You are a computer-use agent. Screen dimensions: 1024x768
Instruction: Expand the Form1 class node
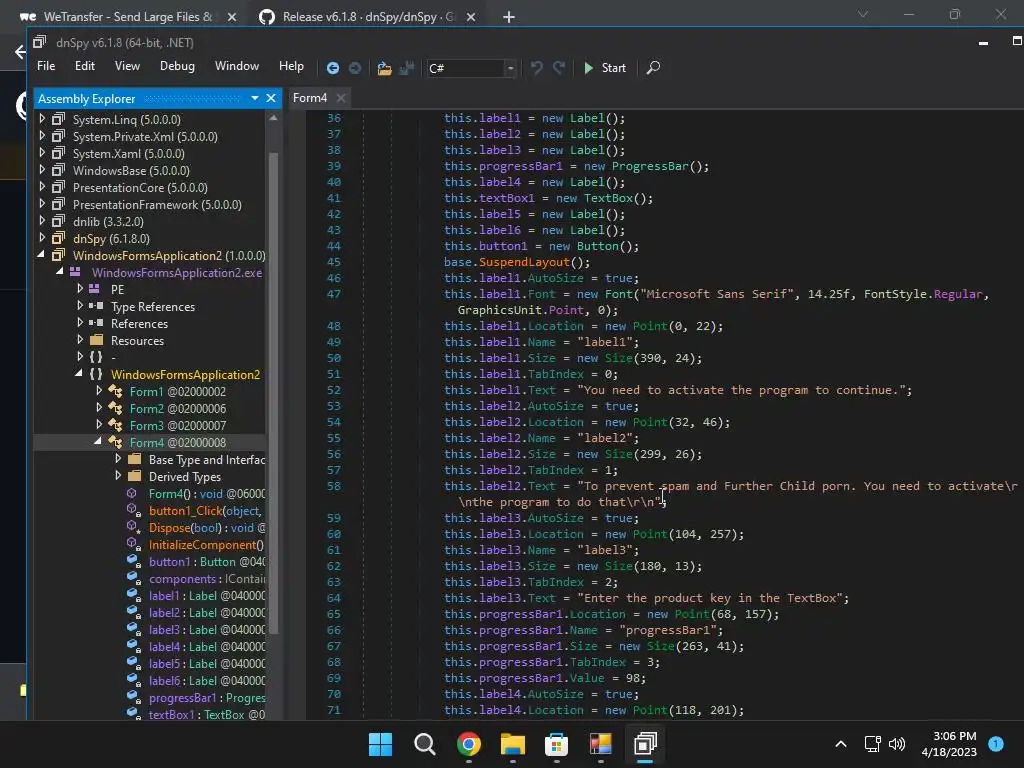click(x=99, y=391)
